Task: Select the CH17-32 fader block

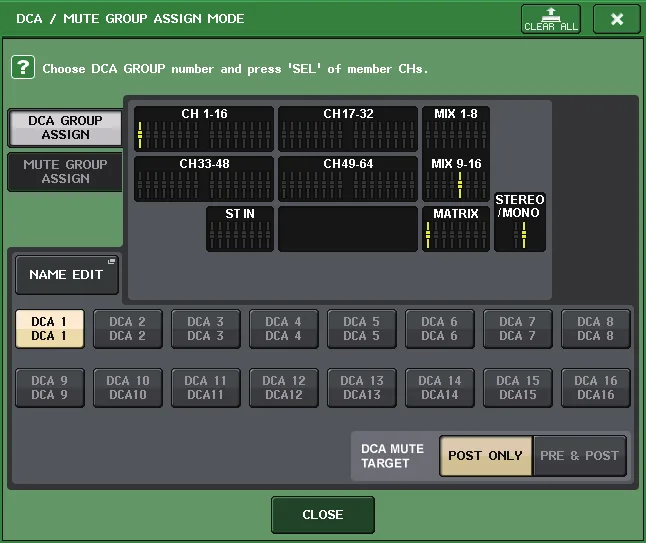Action: click(x=348, y=129)
